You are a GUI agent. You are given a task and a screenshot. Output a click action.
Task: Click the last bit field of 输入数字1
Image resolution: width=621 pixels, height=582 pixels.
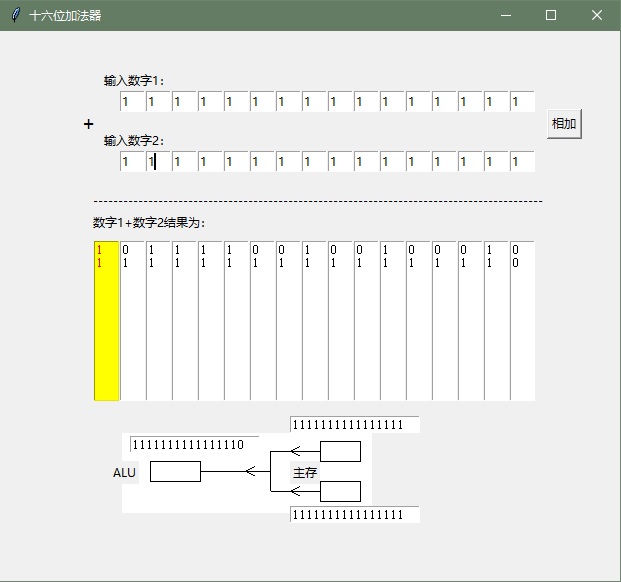(522, 101)
